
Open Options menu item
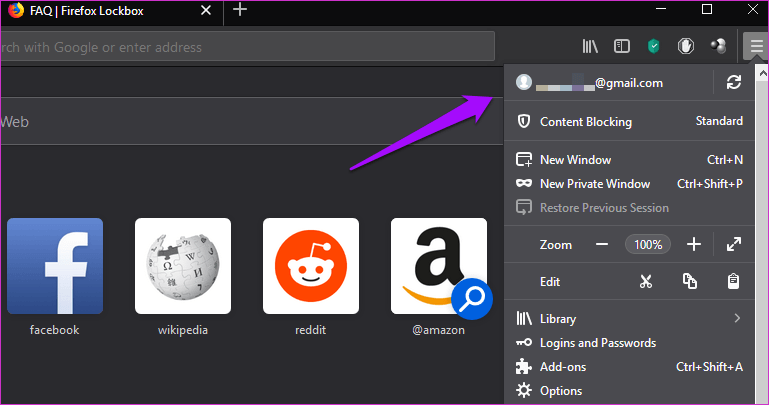(629, 390)
